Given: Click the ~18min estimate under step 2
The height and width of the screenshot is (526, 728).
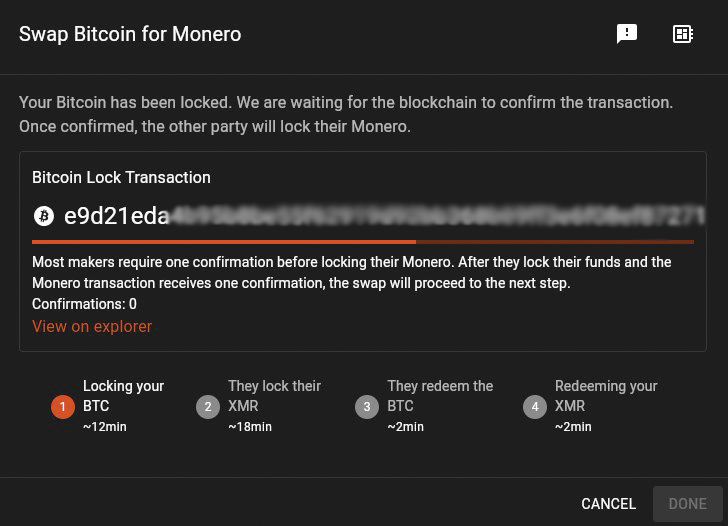Looking at the screenshot, I should tap(250, 427).
